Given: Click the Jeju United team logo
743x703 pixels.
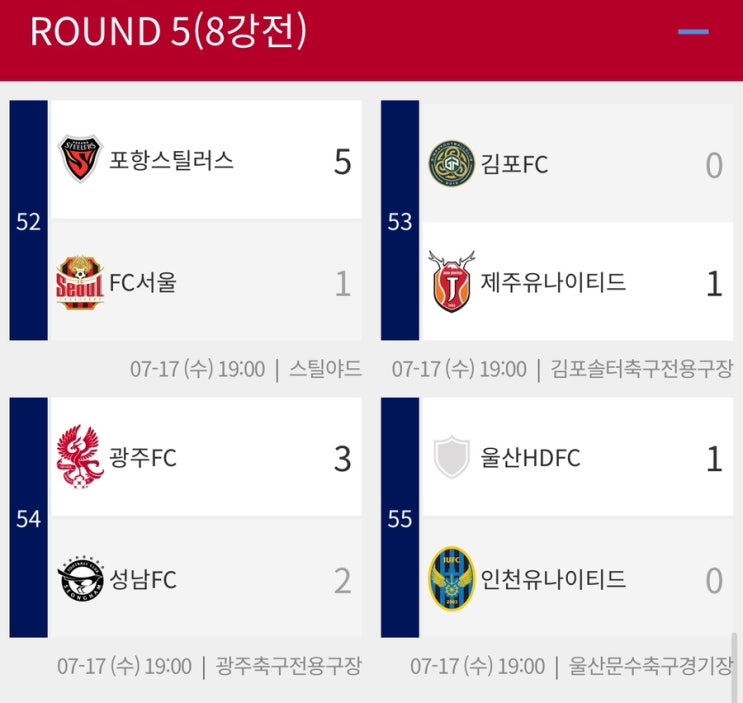Looking at the screenshot, I should pos(450,282).
